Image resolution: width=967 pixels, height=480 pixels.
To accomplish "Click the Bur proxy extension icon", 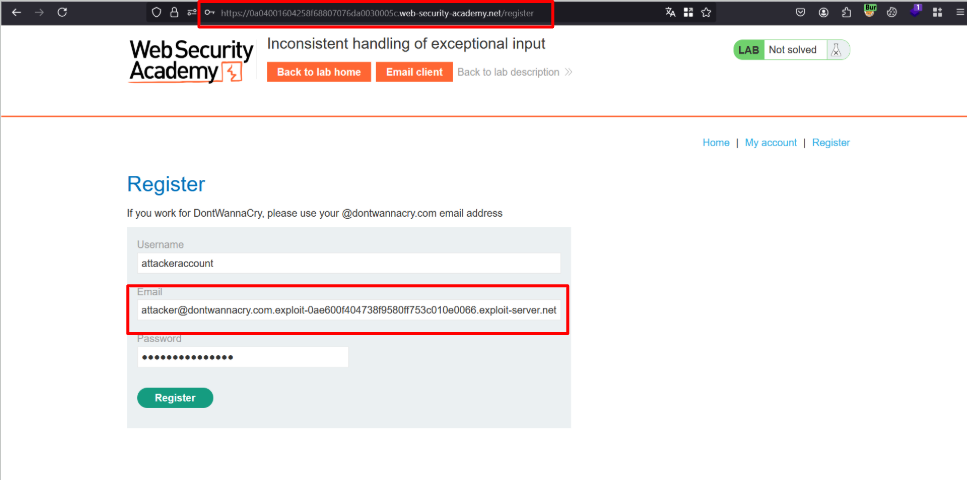I will 869,12.
